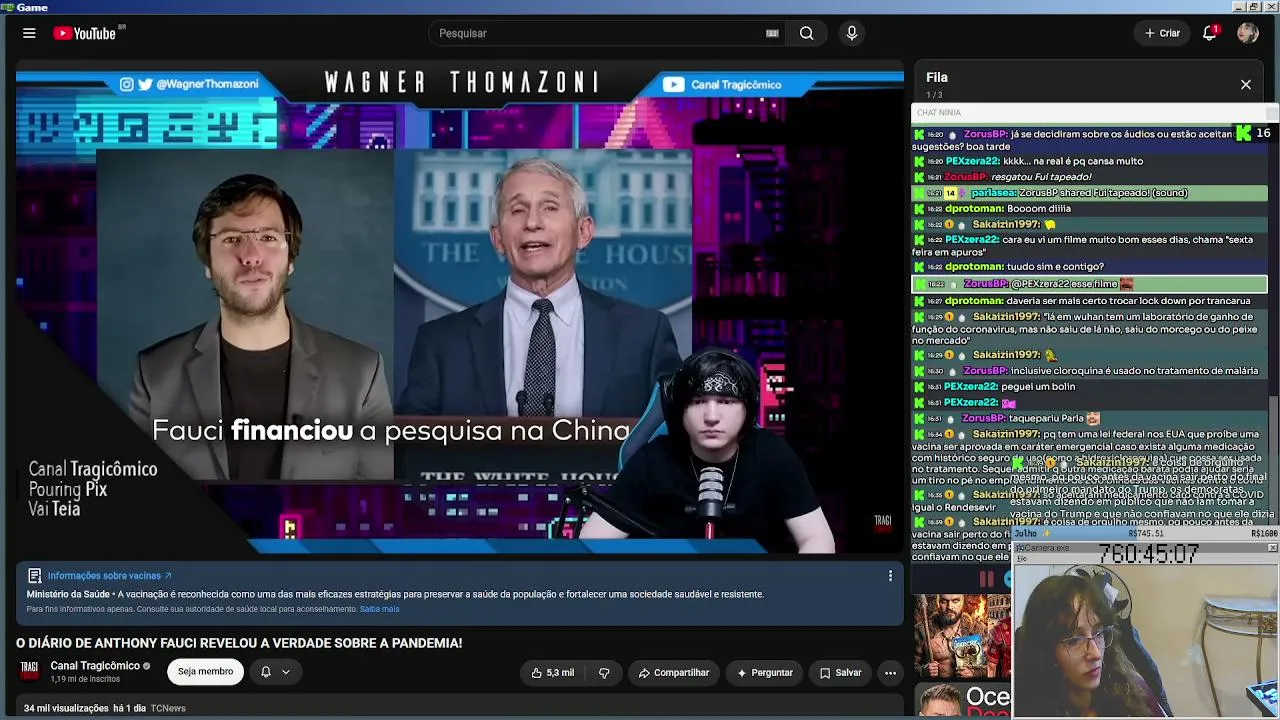Click the highlighted @PEXzera22 esse filme message
Viewport: 1280px width, 720px height.
point(1089,284)
